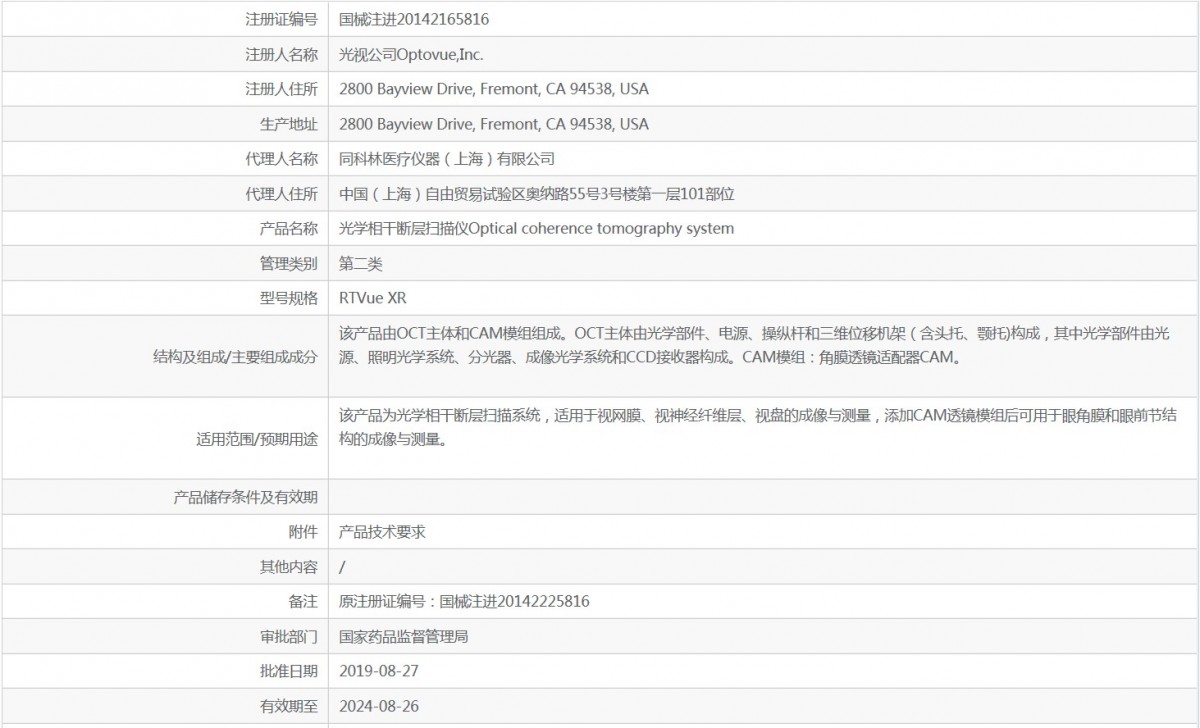Click the 代理人名称 label

pos(281,159)
